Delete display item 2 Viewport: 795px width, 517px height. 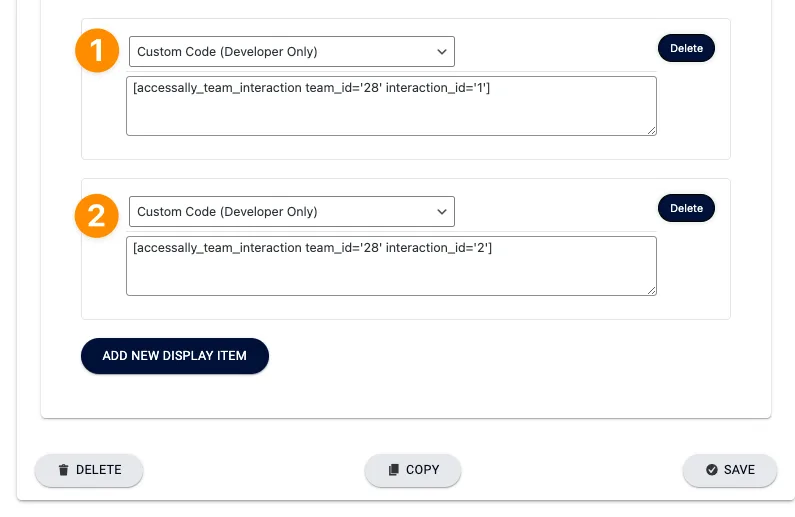click(686, 208)
